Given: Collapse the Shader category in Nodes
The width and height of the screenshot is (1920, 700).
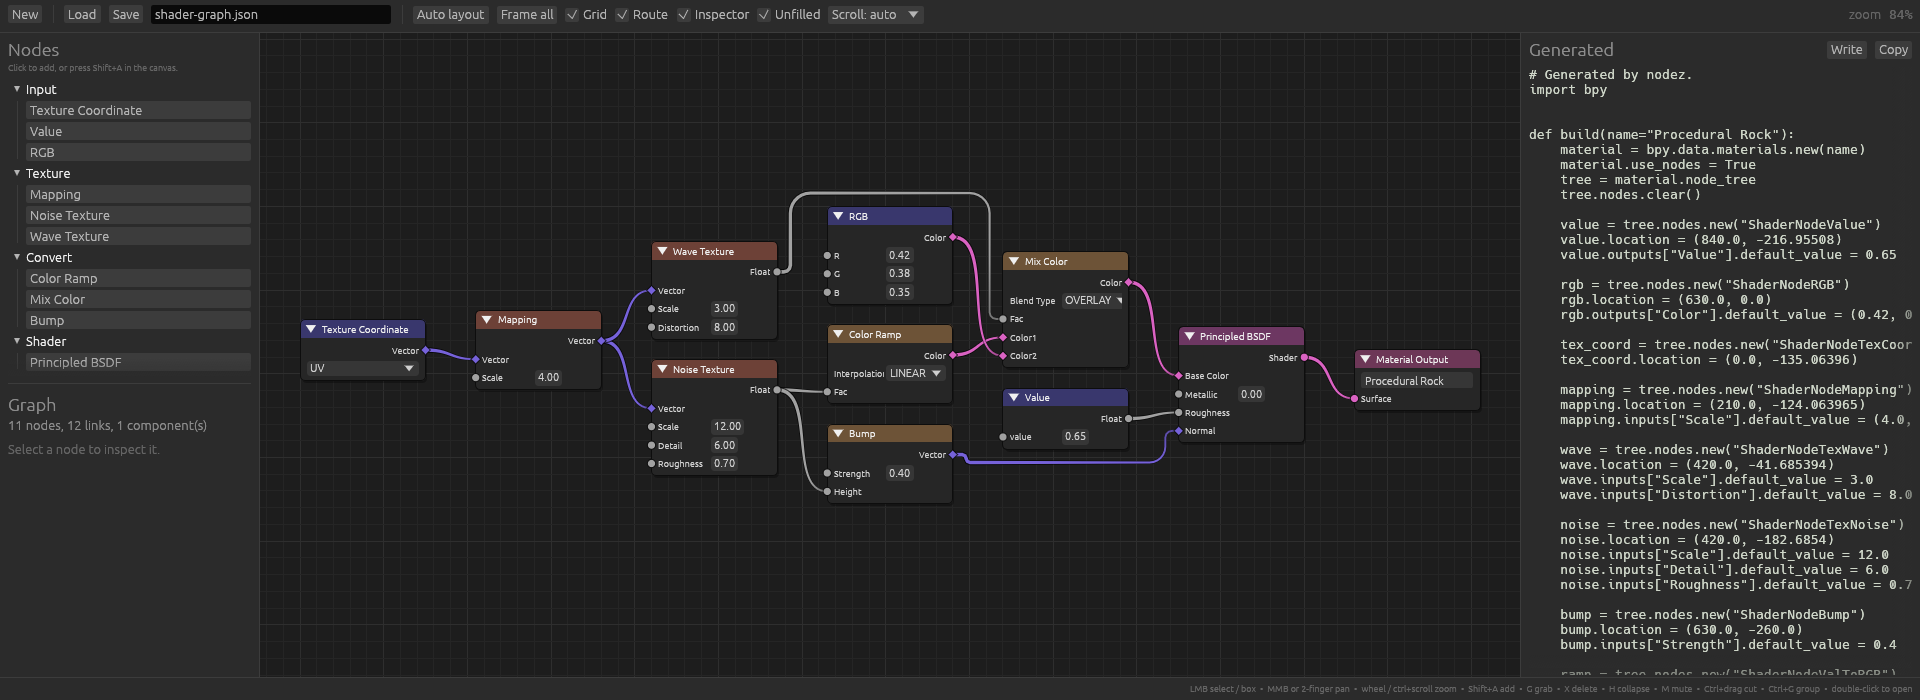Looking at the screenshot, I should (17, 341).
